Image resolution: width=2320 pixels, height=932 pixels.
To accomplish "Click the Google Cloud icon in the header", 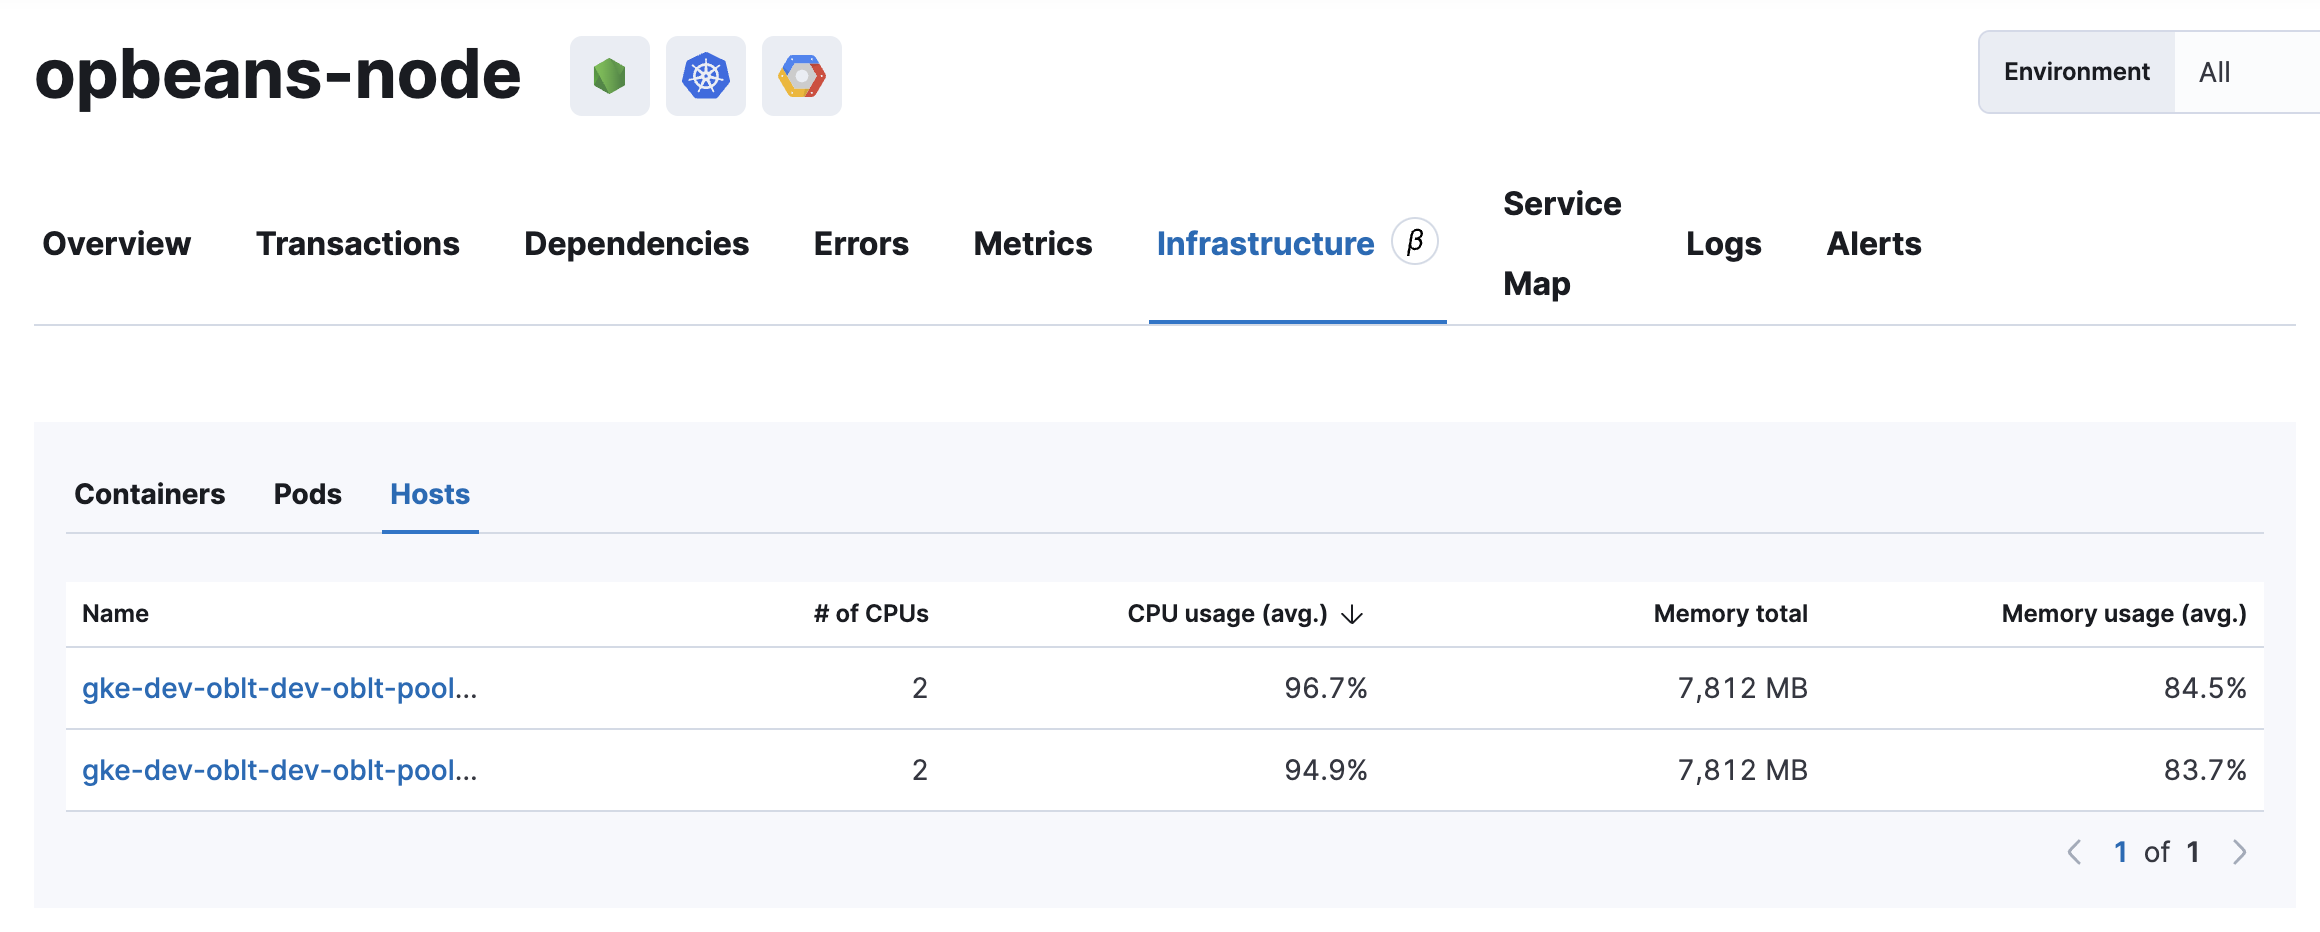I will tap(801, 75).
